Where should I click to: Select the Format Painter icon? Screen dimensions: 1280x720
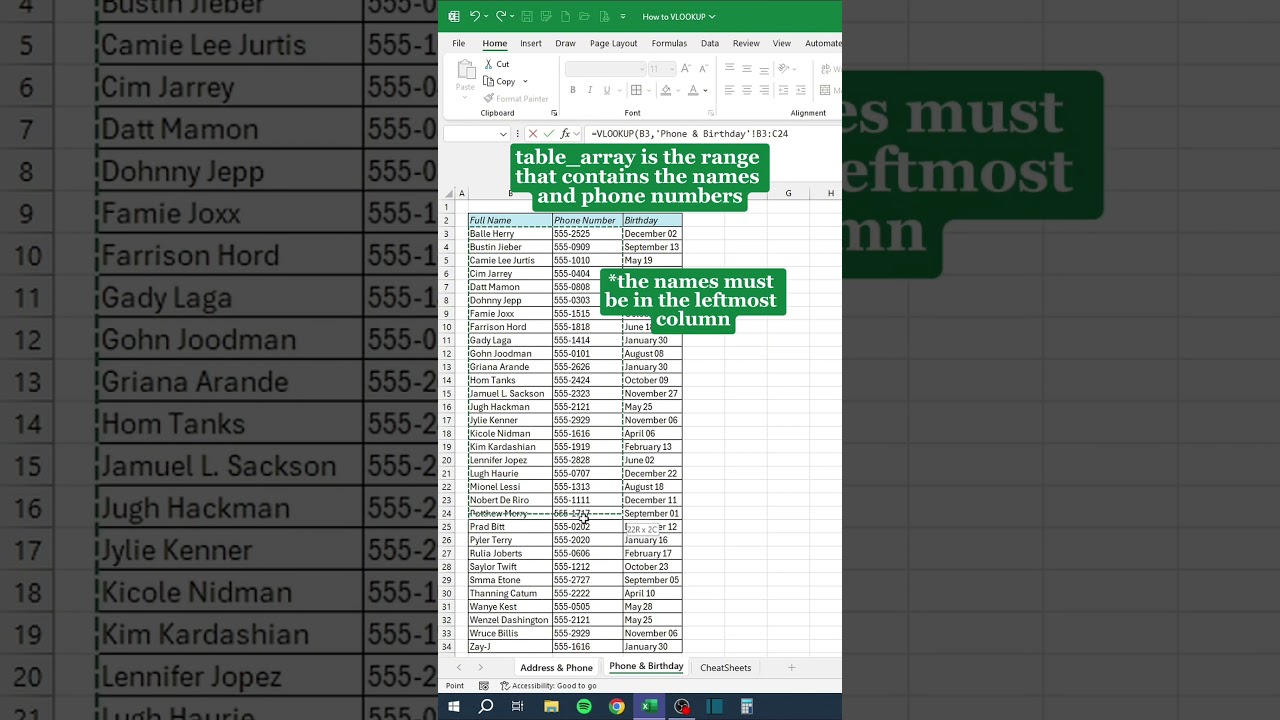point(490,97)
